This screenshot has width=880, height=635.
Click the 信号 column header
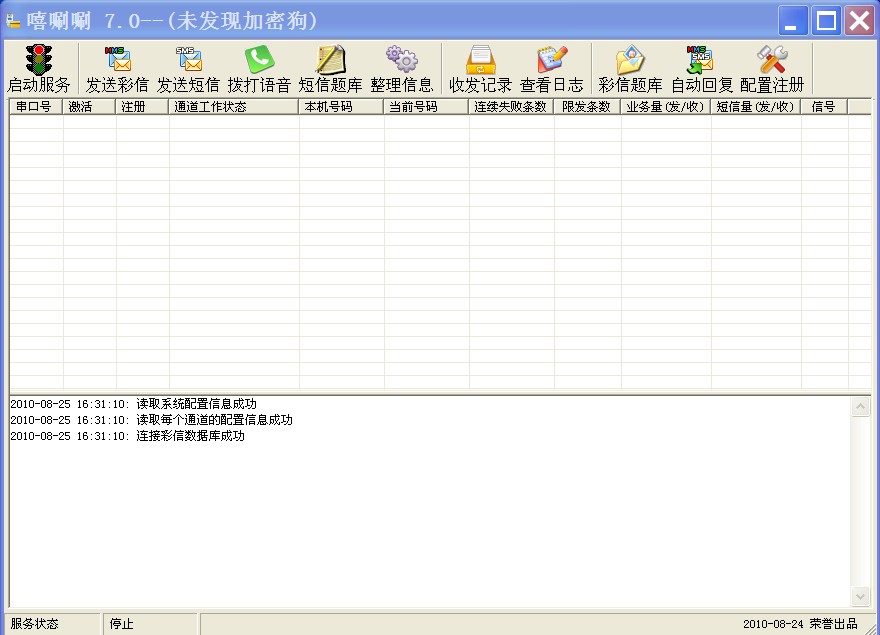click(824, 107)
